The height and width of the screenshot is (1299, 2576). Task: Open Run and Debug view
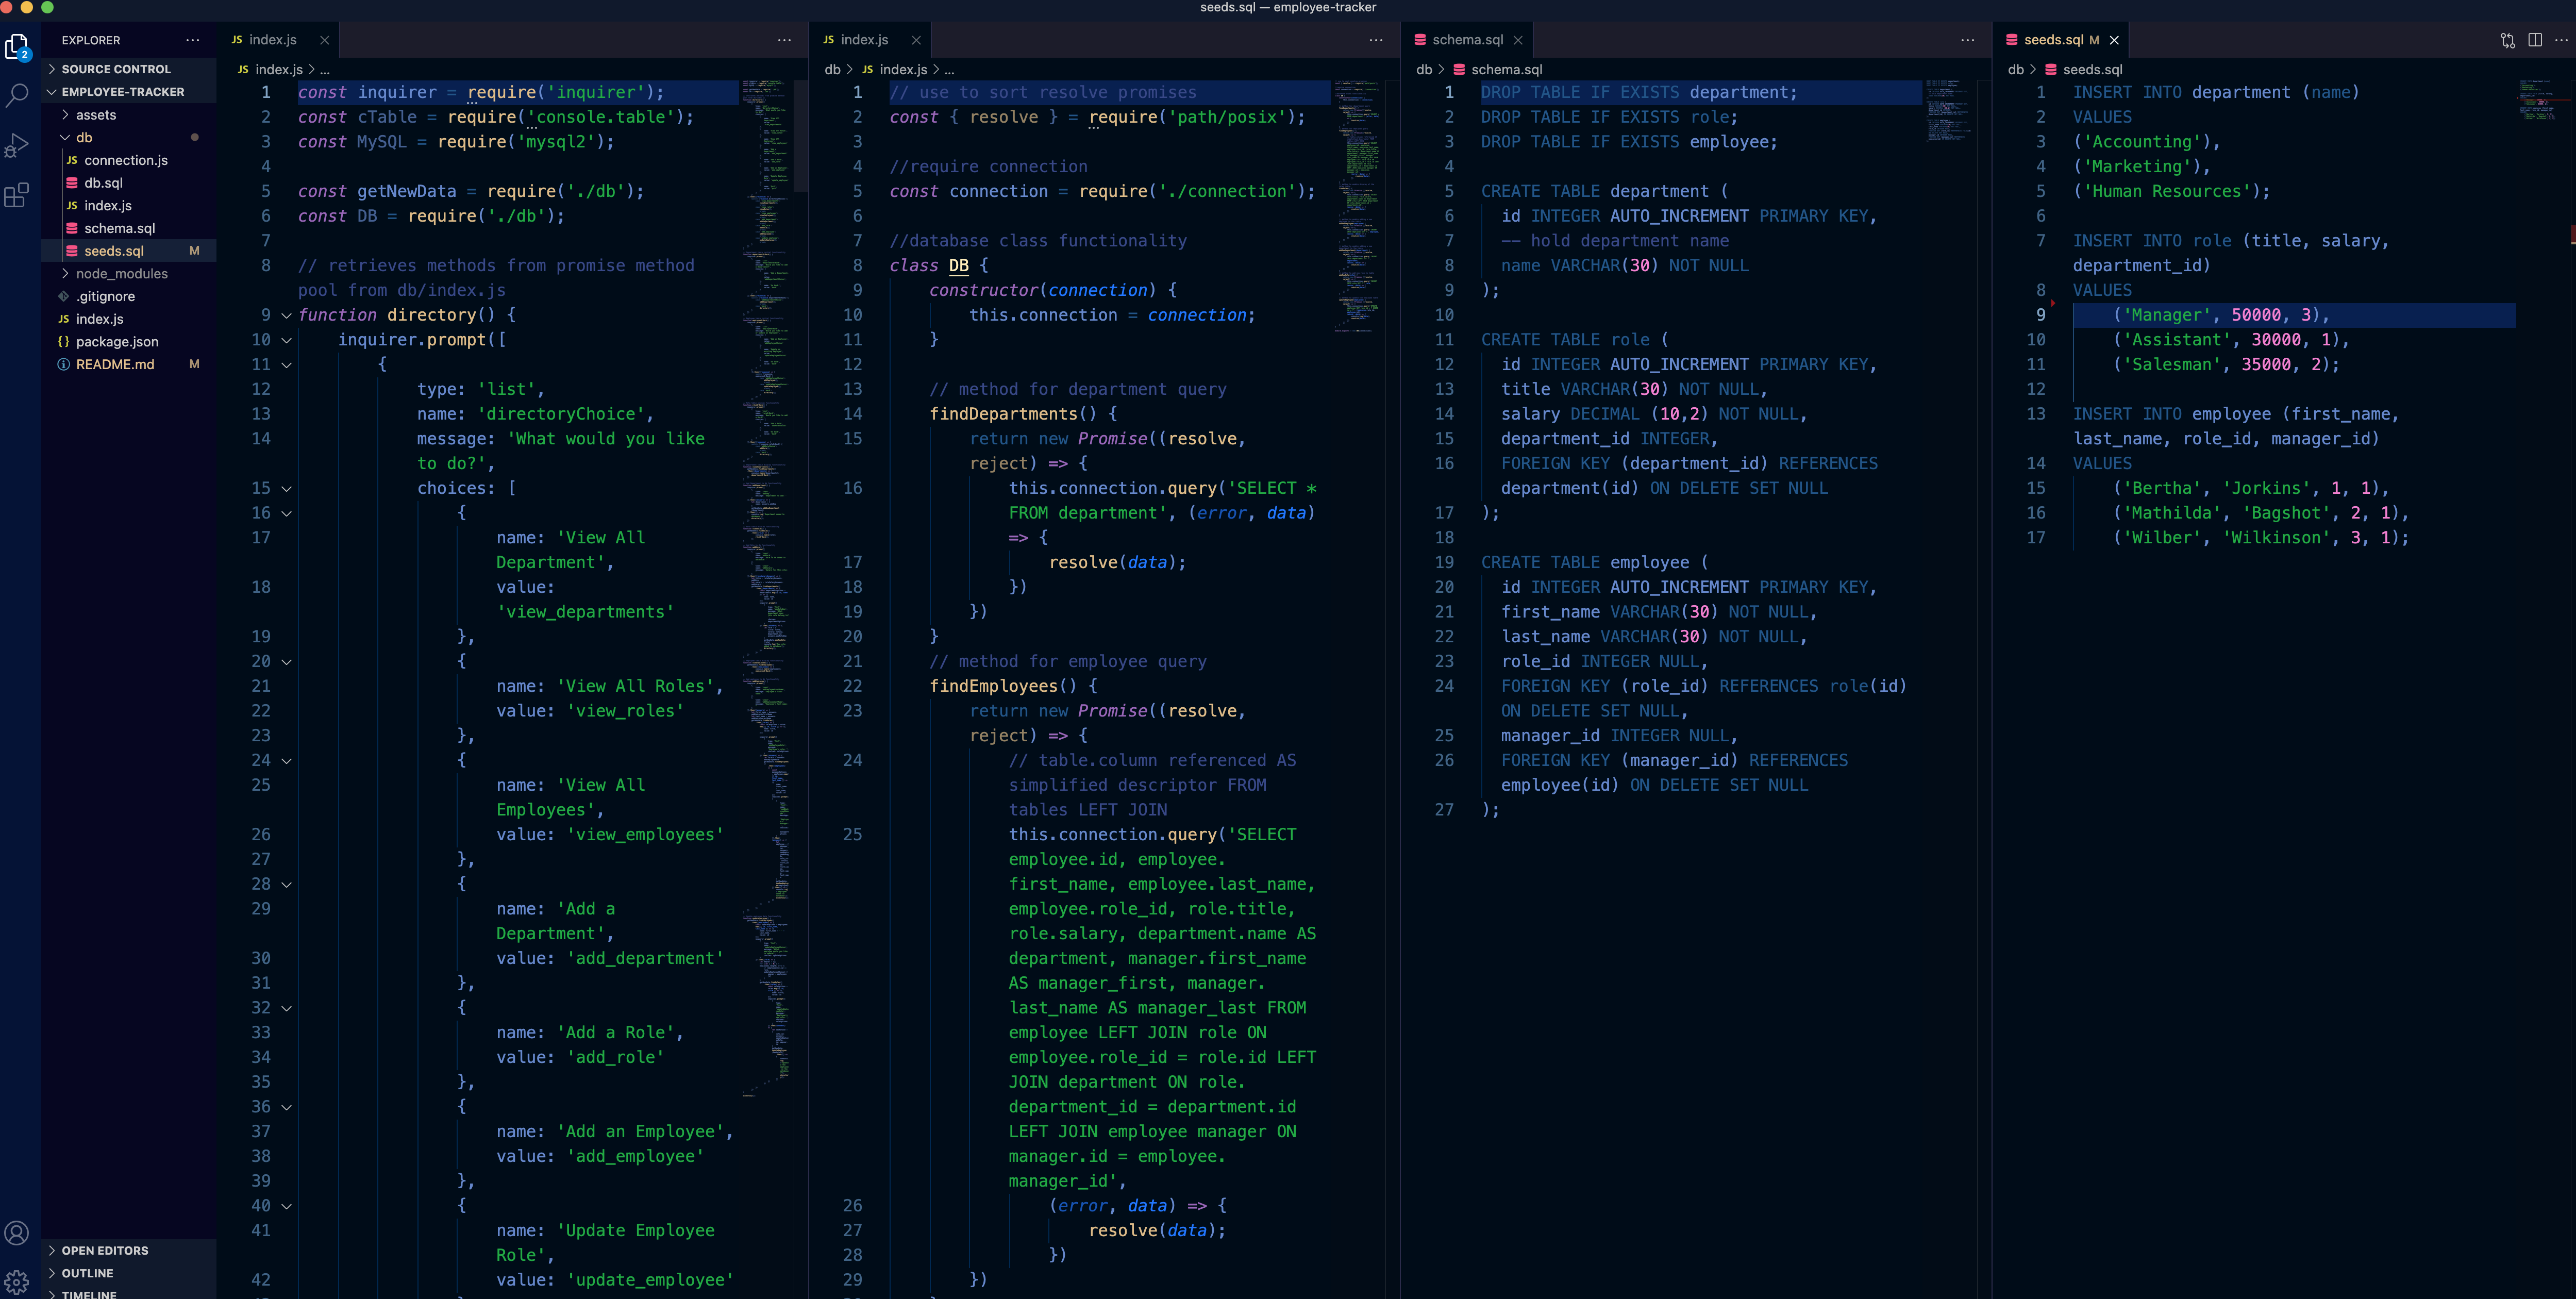pos(17,145)
